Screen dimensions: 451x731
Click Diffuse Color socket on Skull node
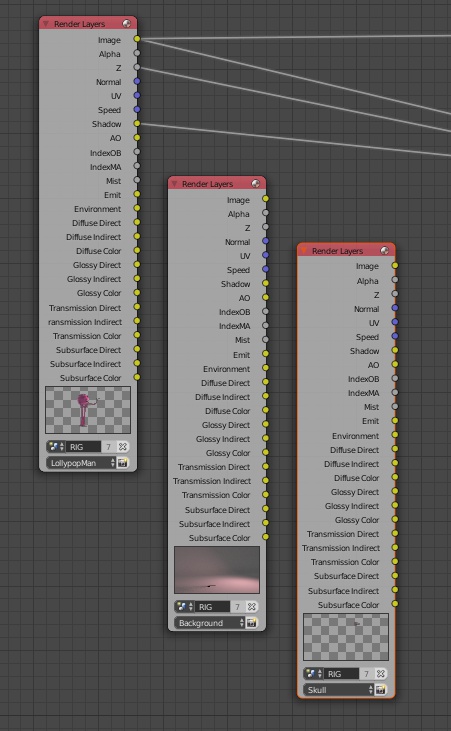395,477
